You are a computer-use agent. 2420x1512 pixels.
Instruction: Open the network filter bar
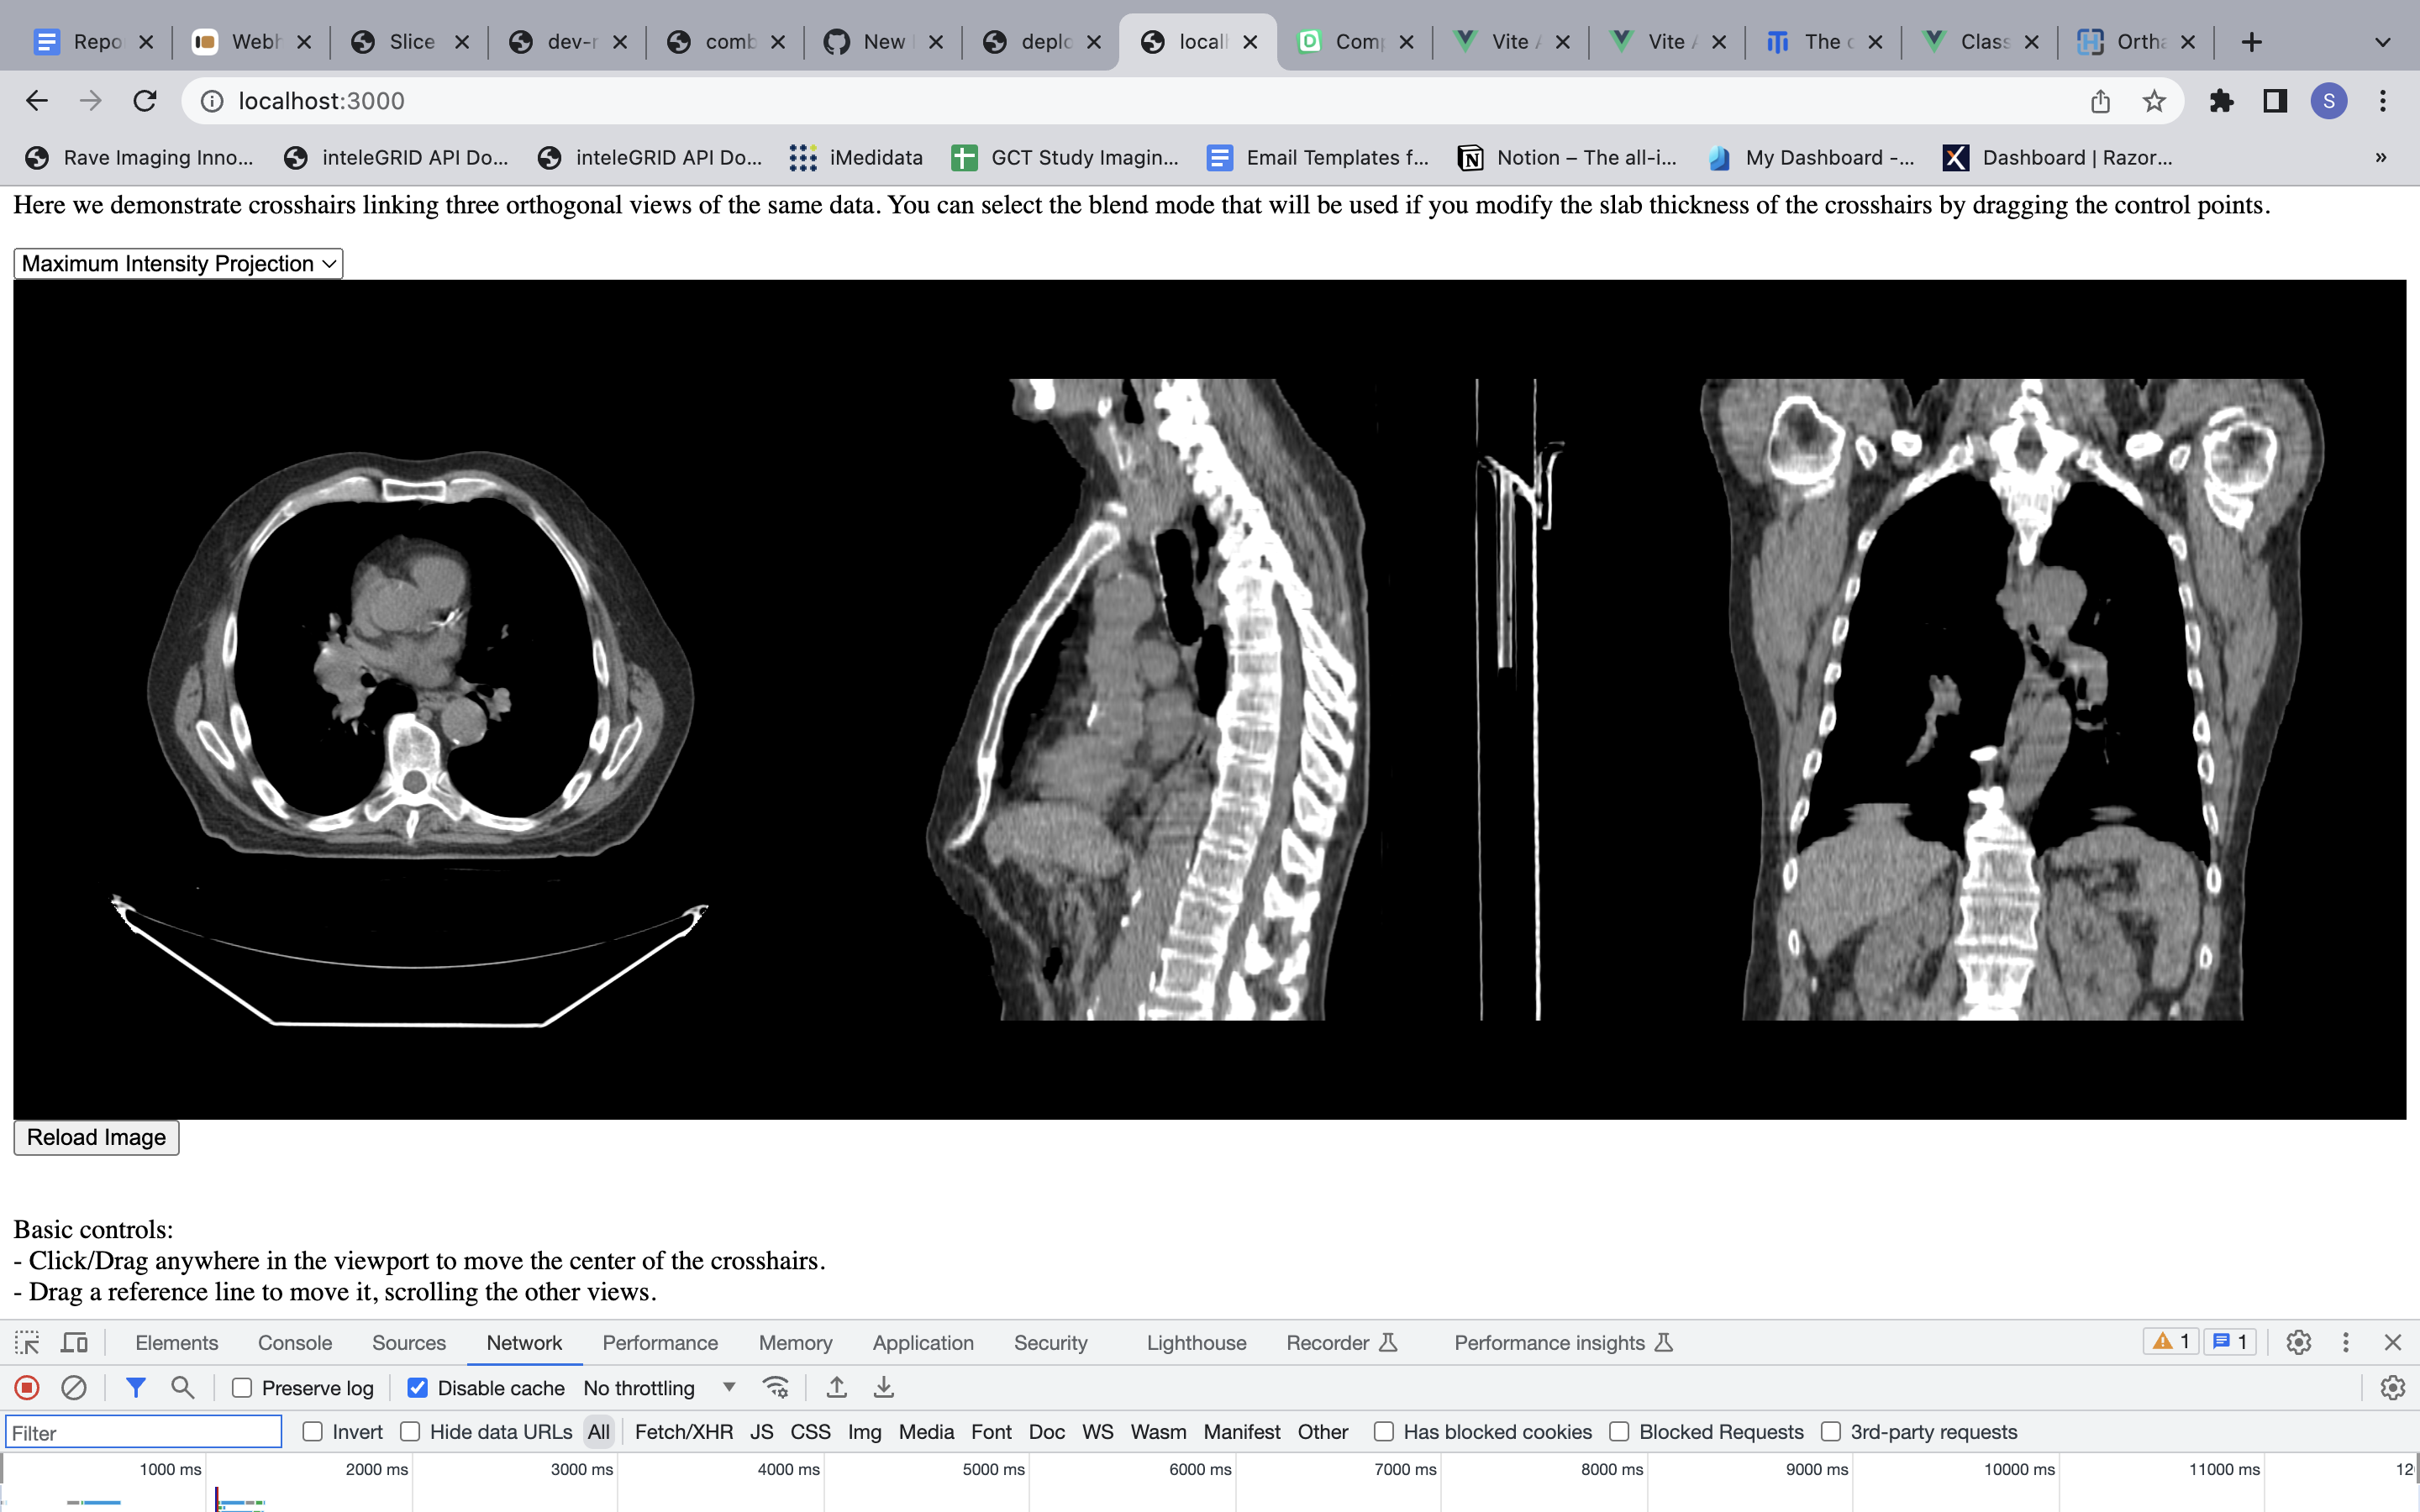136,1387
